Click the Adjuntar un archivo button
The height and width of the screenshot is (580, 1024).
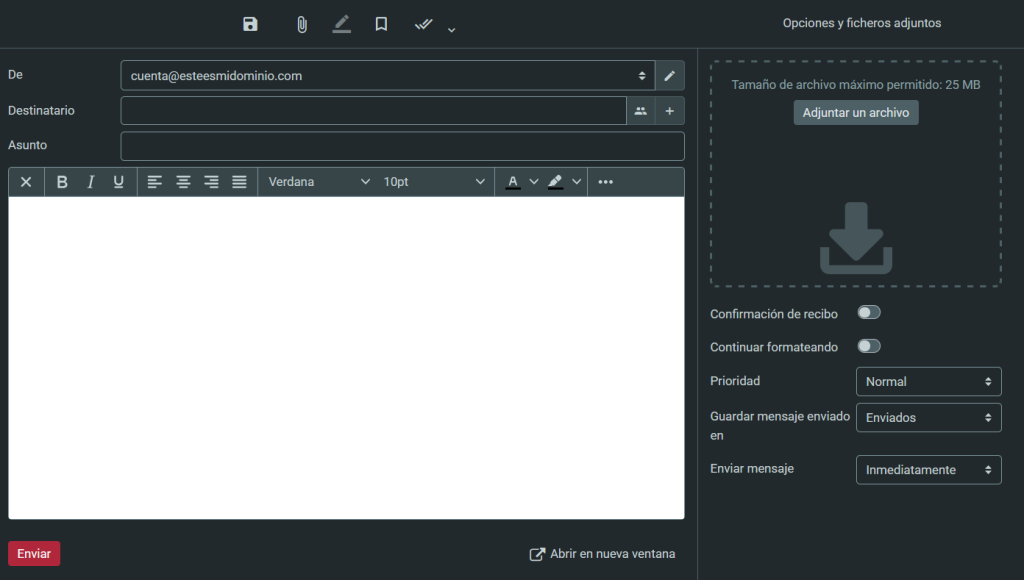pos(856,113)
